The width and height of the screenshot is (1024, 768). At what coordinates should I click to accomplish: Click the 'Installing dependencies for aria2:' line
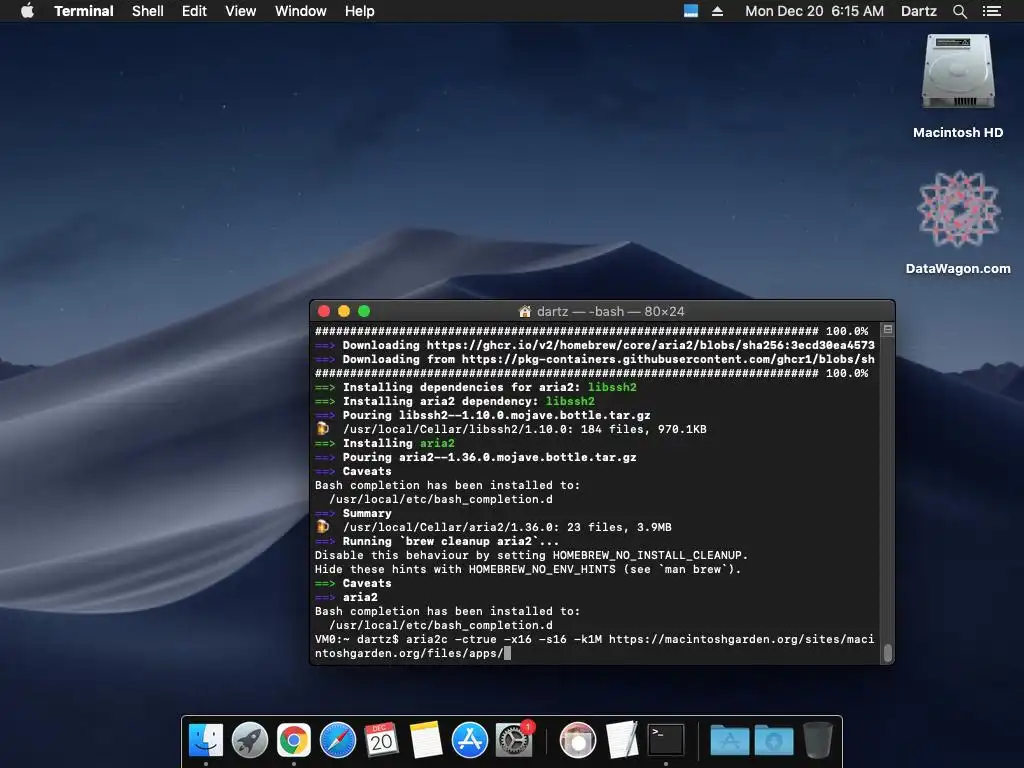coord(475,387)
